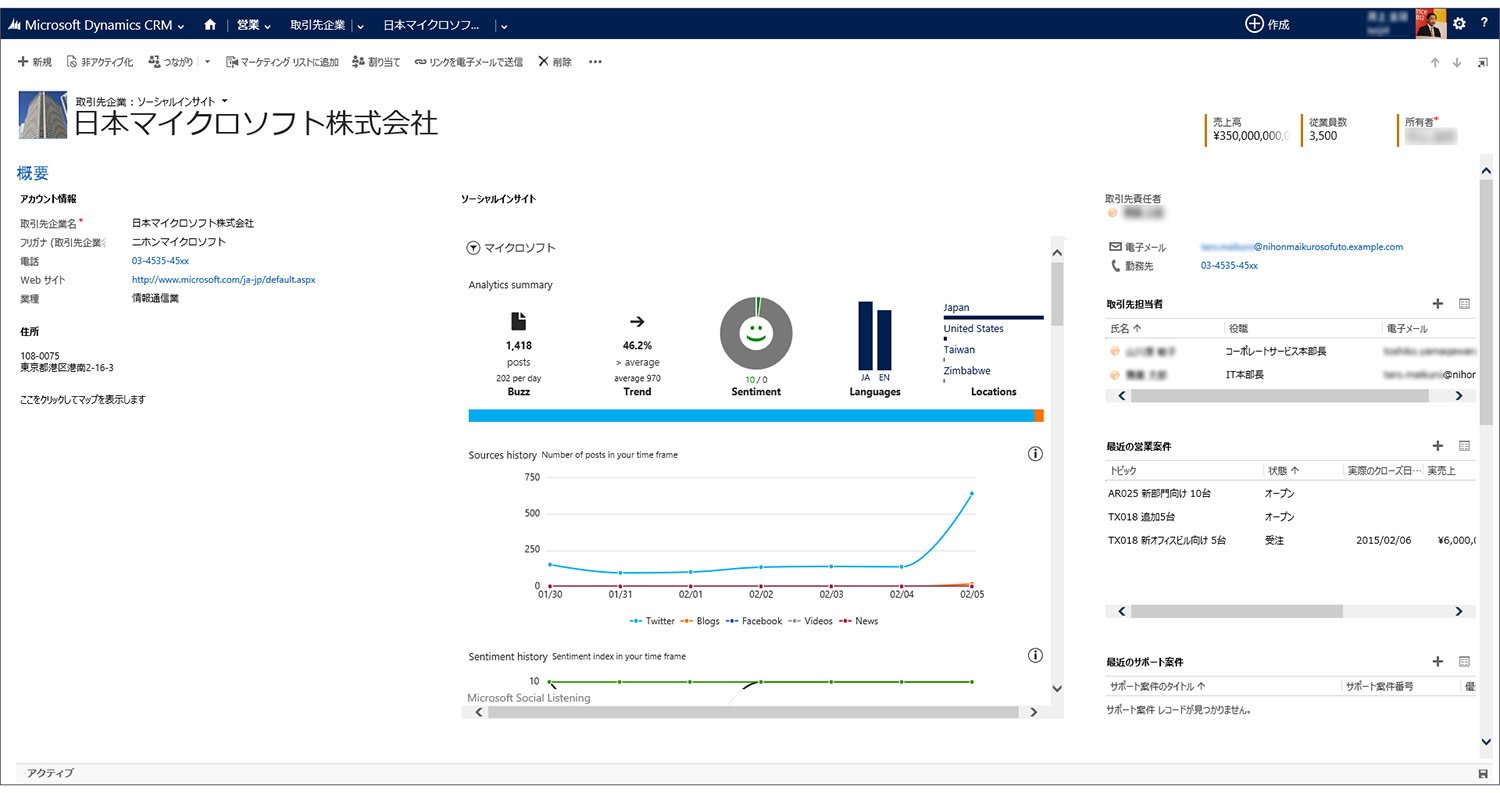The image size is (1500, 793).
Task: Click the Sentiment smiley donut chart
Action: tap(756, 334)
